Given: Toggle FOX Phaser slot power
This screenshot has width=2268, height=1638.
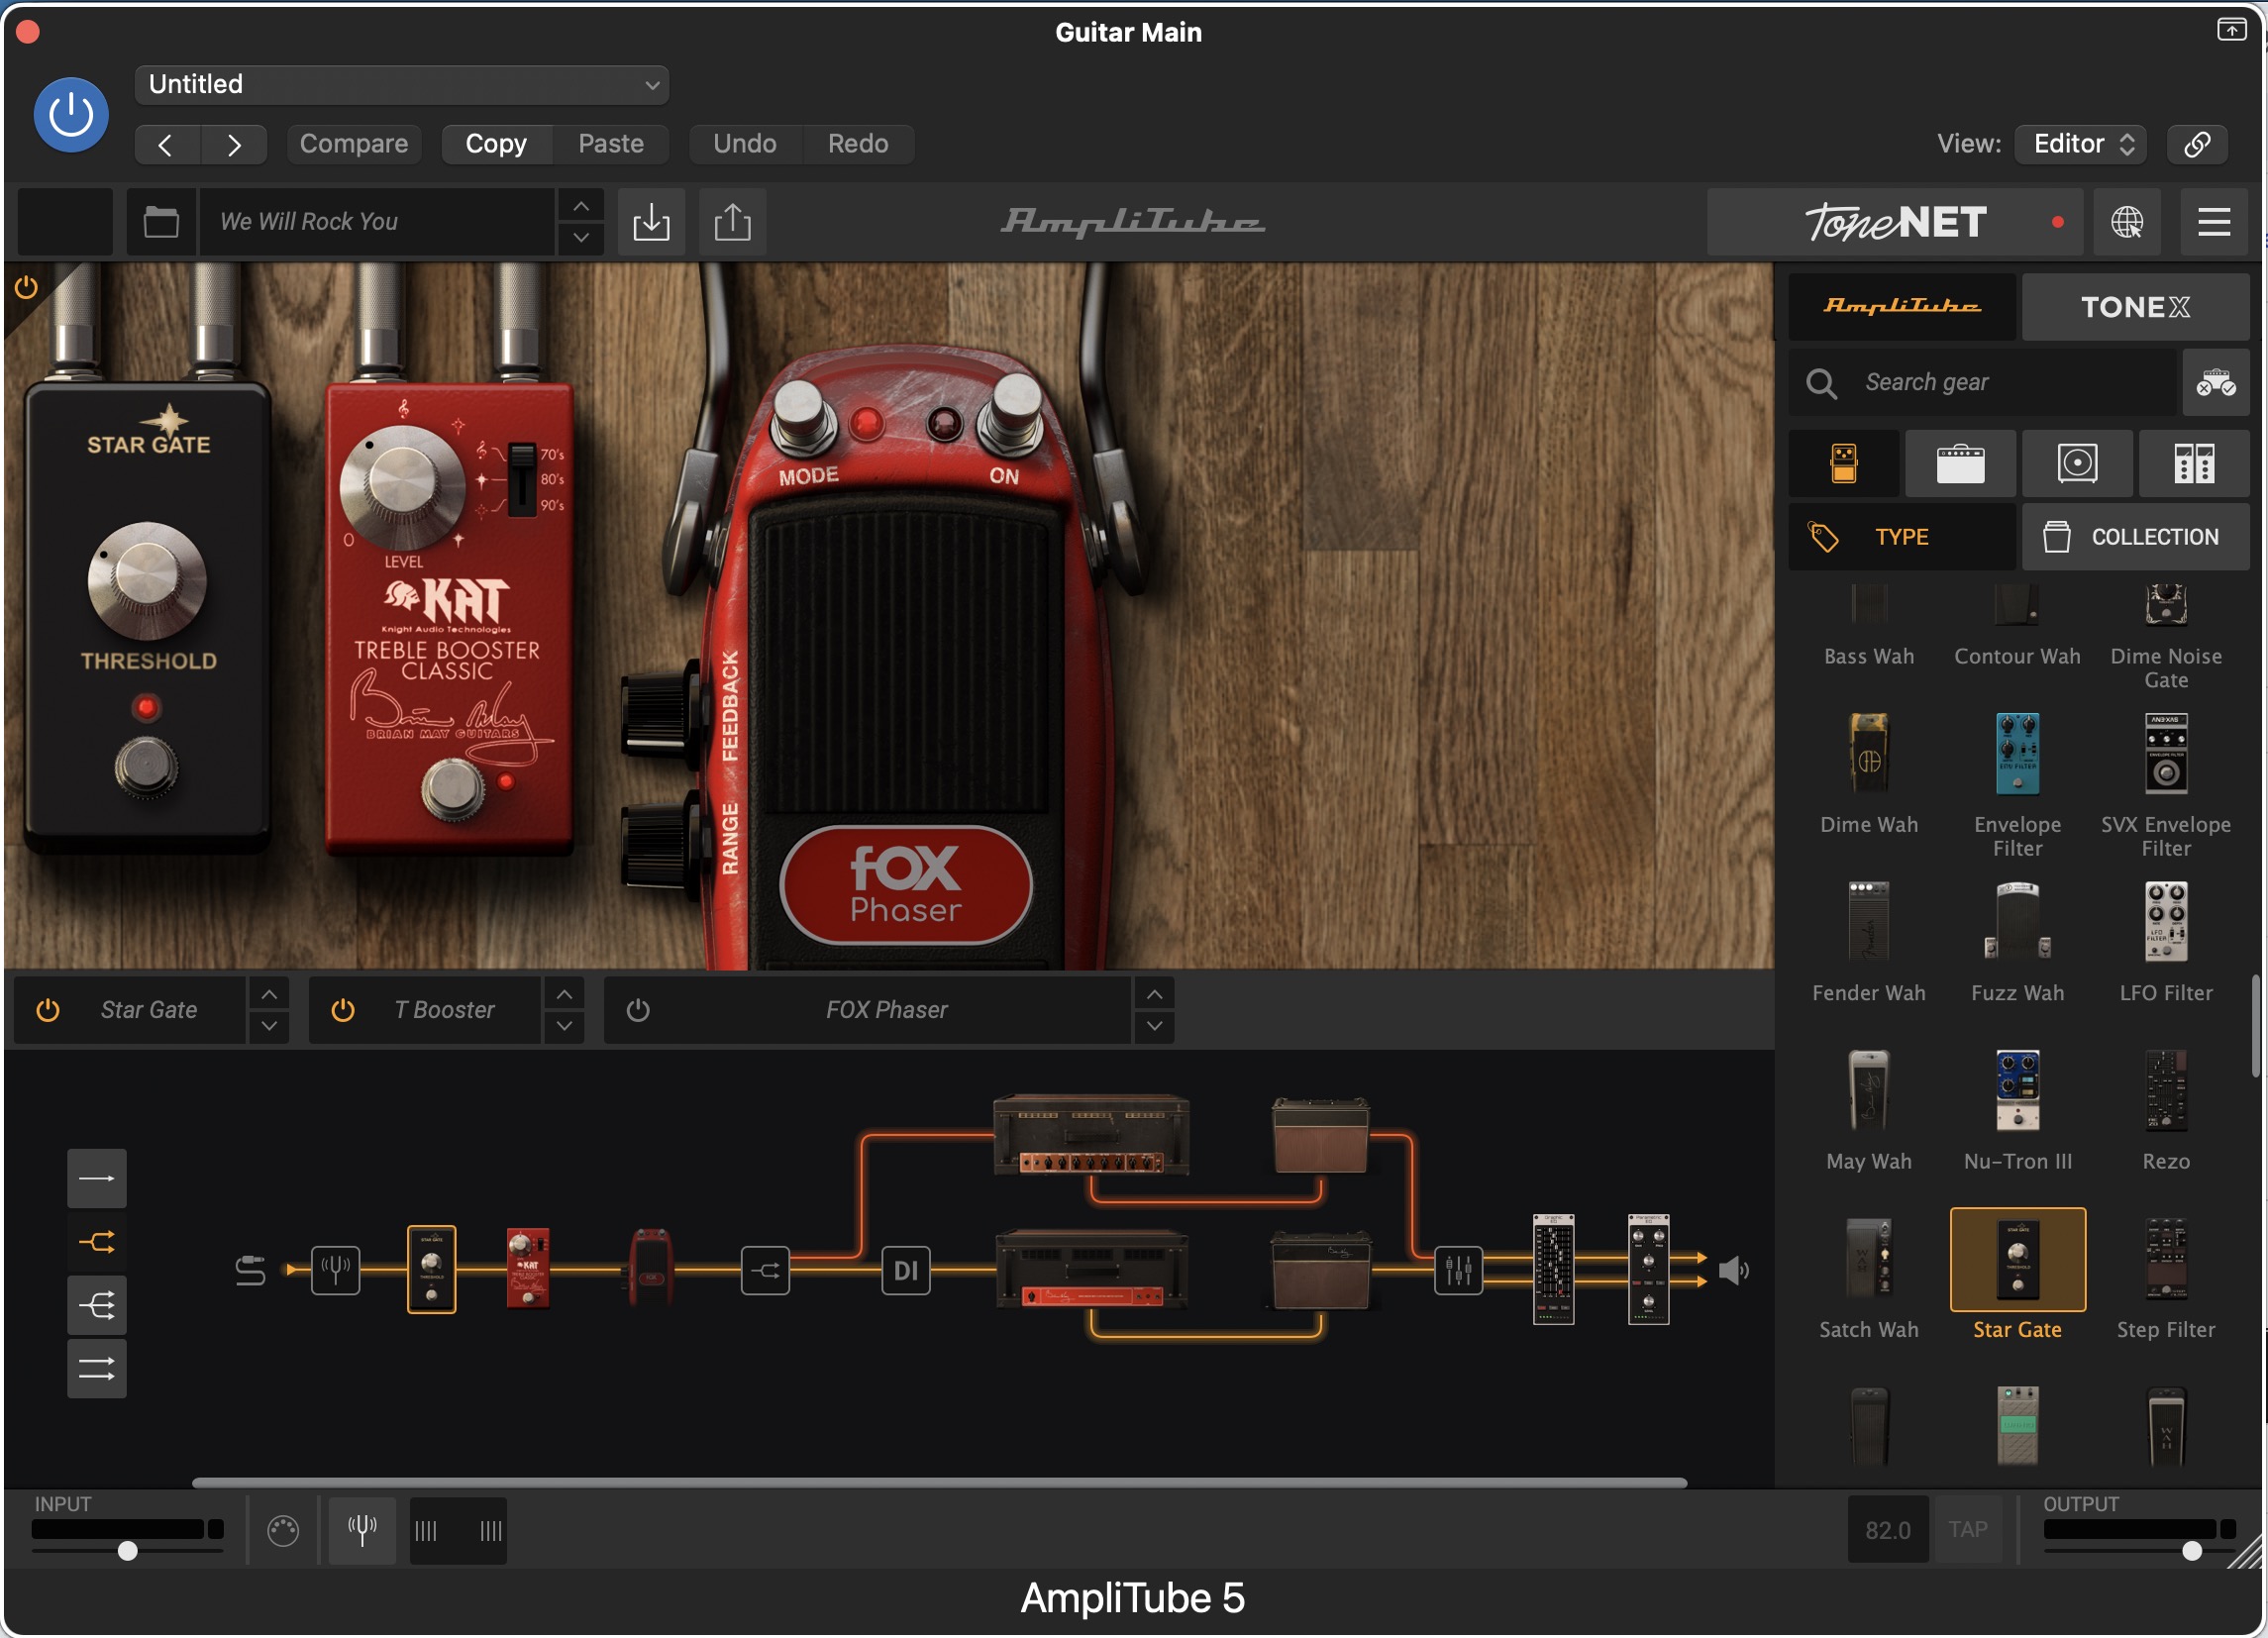Looking at the screenshot, I should point(637,1010).
